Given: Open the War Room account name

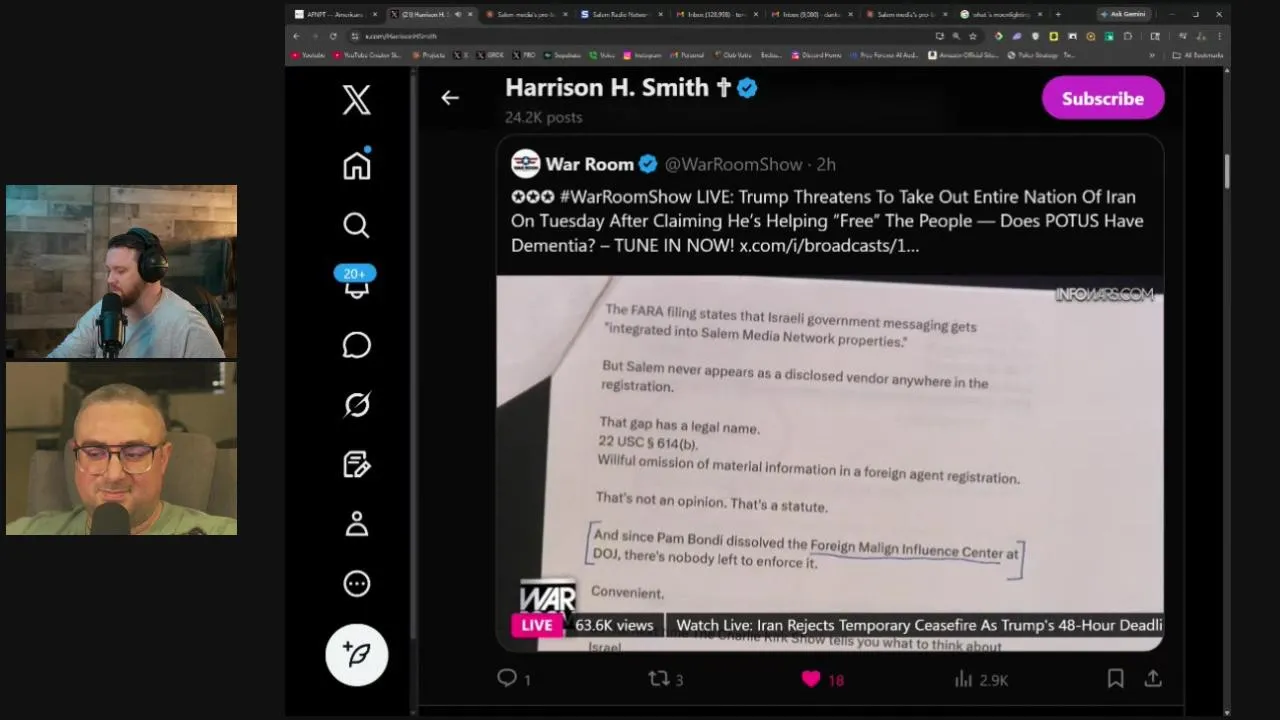Looking at the screenshot, I should pos(589,164).
